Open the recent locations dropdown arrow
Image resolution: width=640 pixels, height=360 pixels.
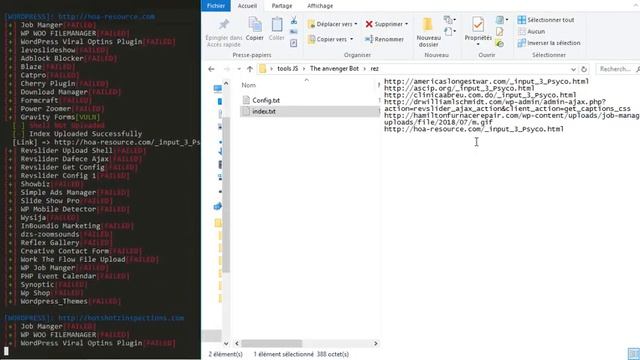point(239,69)
